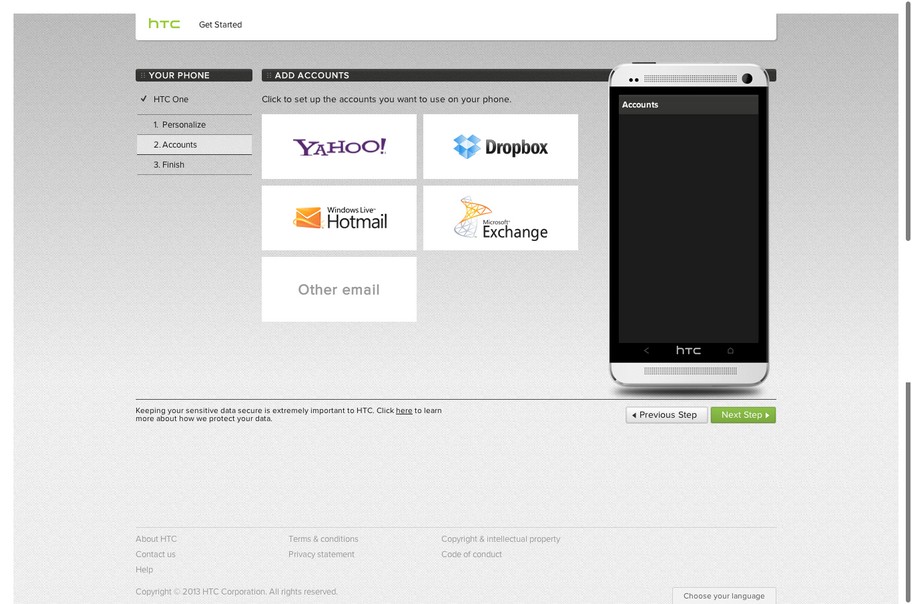Viewport: 912px width, 604px height.
Task: View Terms & conditions
Action: coord(323,539)
